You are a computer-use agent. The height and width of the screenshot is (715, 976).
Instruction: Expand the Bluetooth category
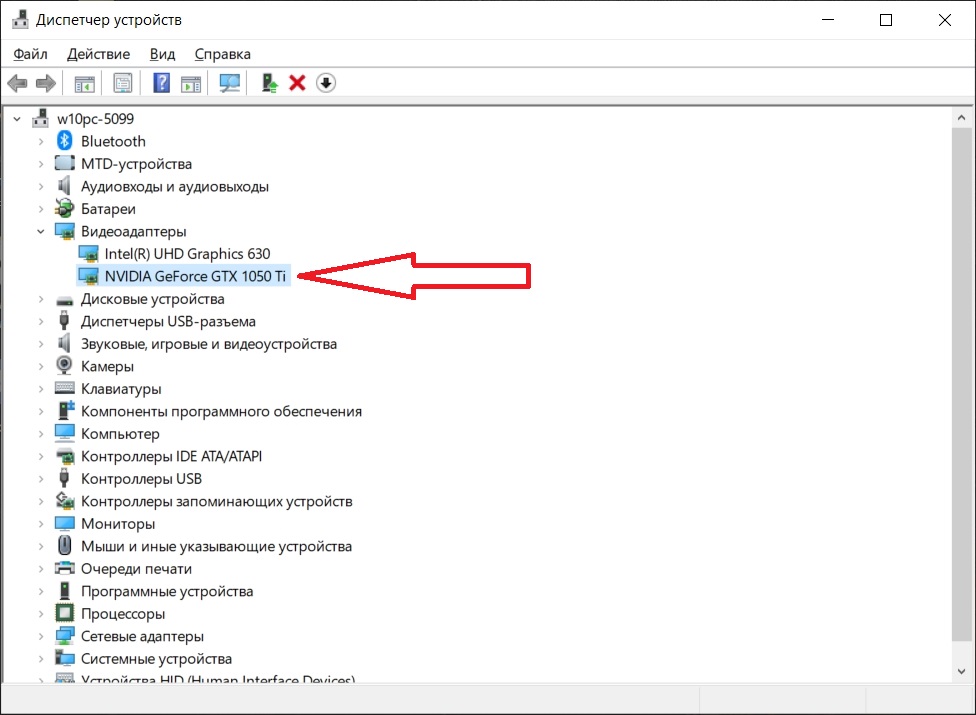click(x=41, y=142)
